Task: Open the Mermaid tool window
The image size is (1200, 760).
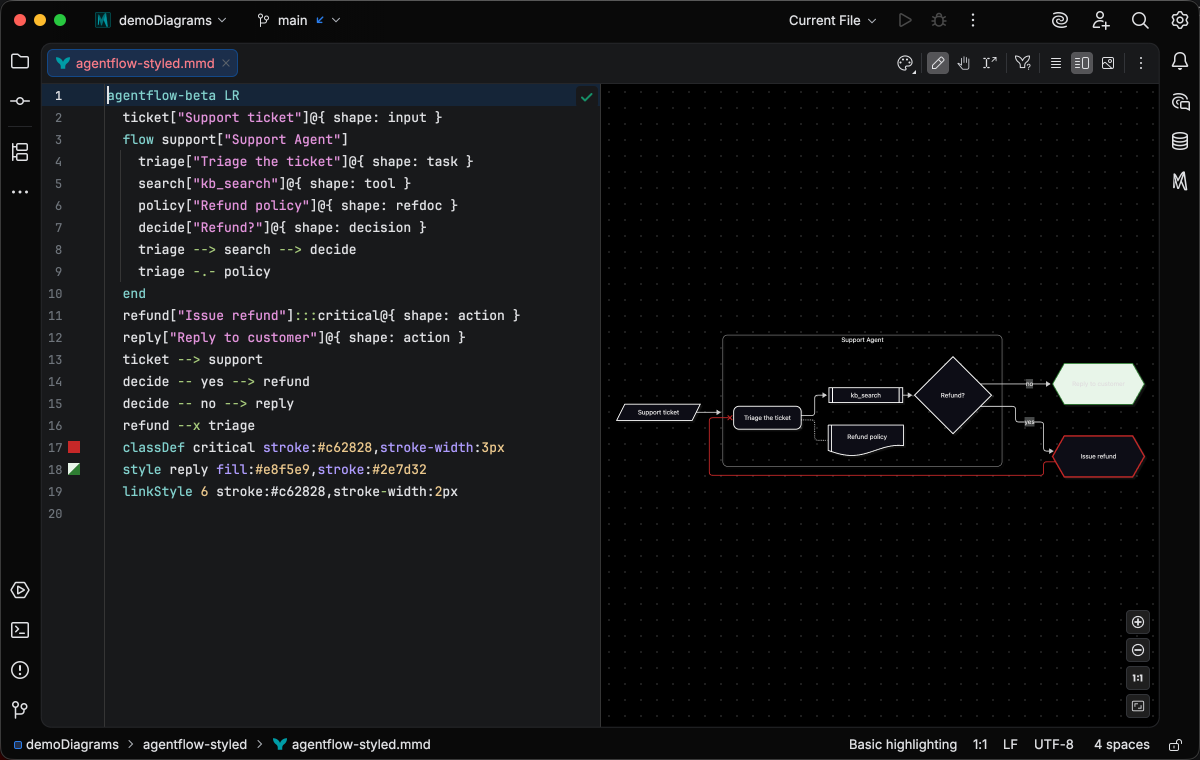Action: (x=1180, y=181)
